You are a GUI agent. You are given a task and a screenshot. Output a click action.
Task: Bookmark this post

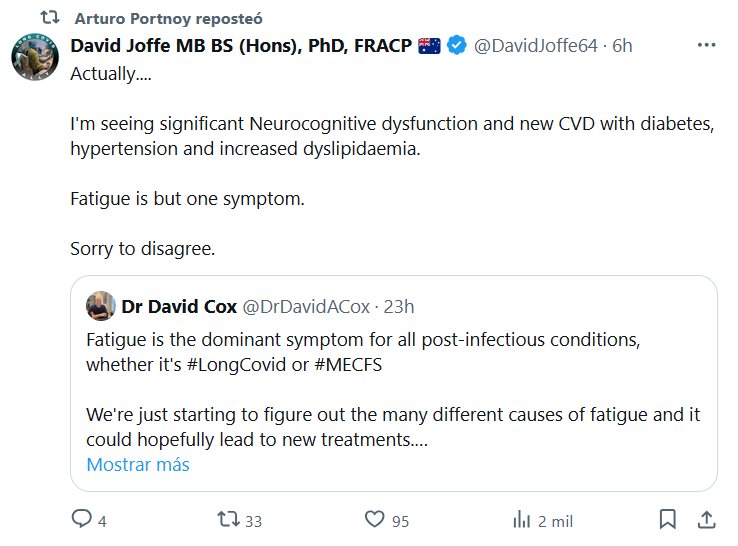pyautogui.click(x=668, y=520)
